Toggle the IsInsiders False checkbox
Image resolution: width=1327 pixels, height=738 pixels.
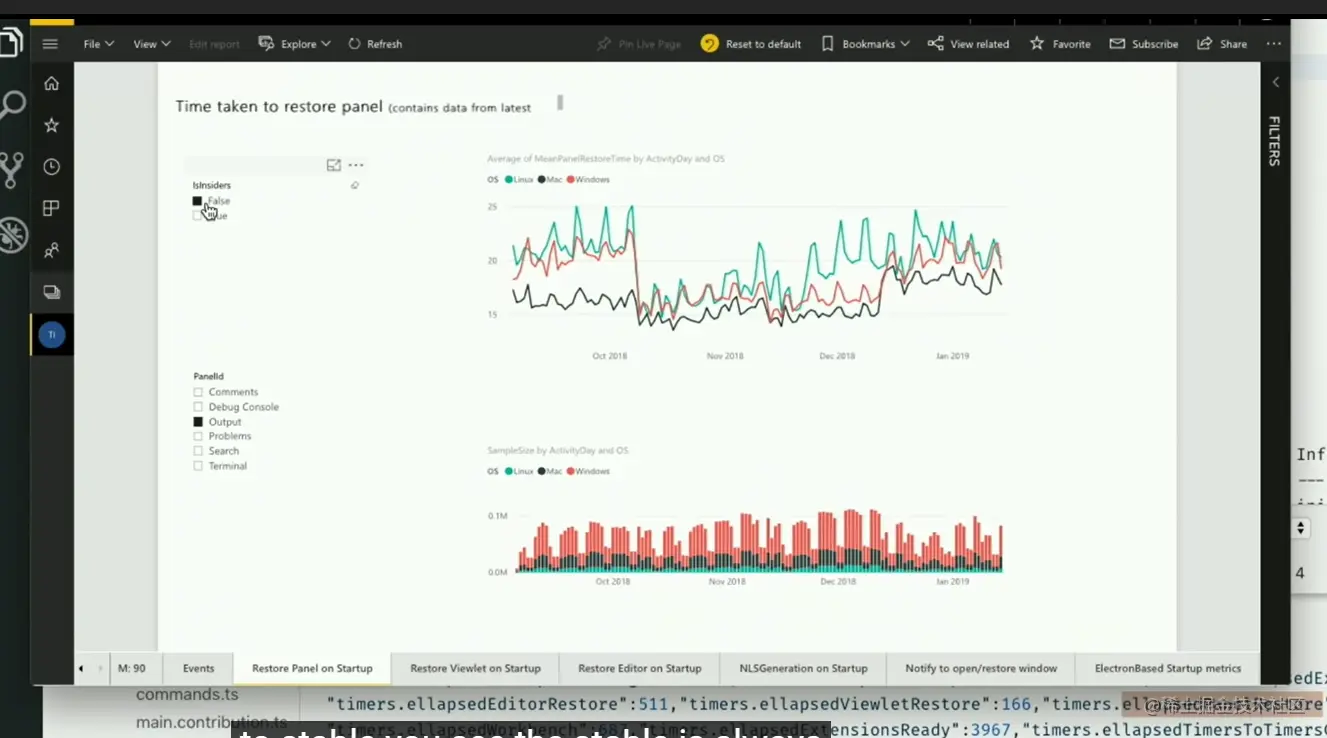pyautogui.click(x=197, y=201)
